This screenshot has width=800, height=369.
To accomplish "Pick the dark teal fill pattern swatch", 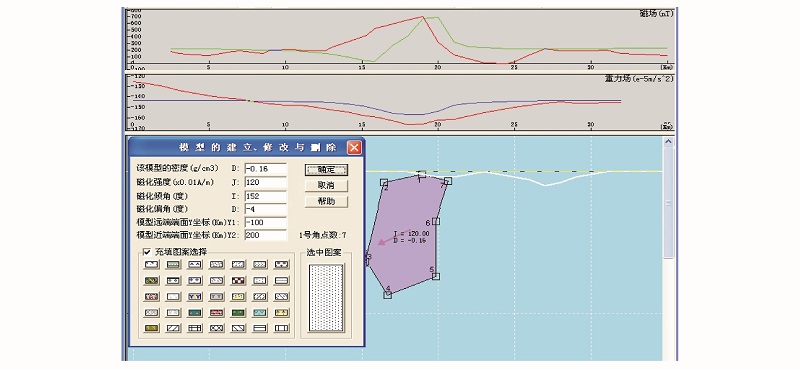I will pos(194,313).
